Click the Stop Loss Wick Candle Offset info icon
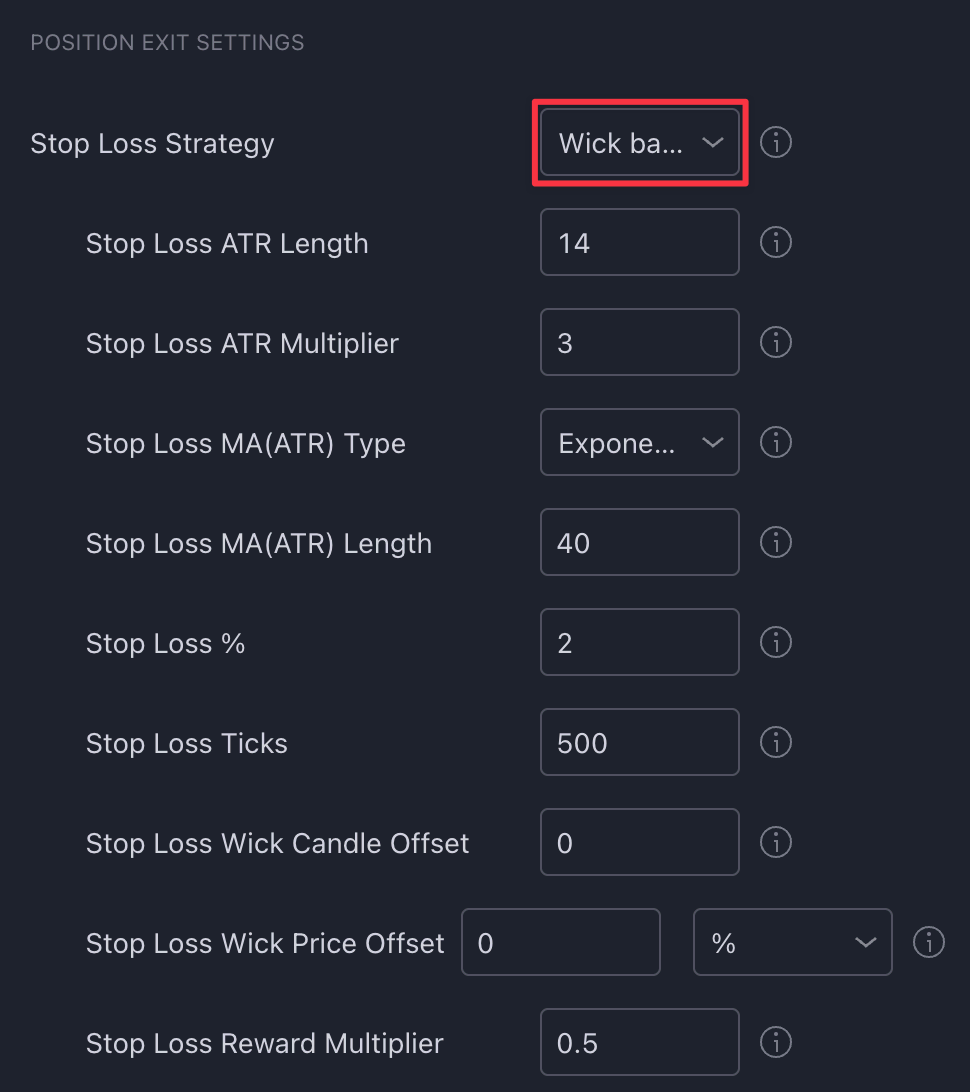Screen dimensions: 970x1092 776,842
